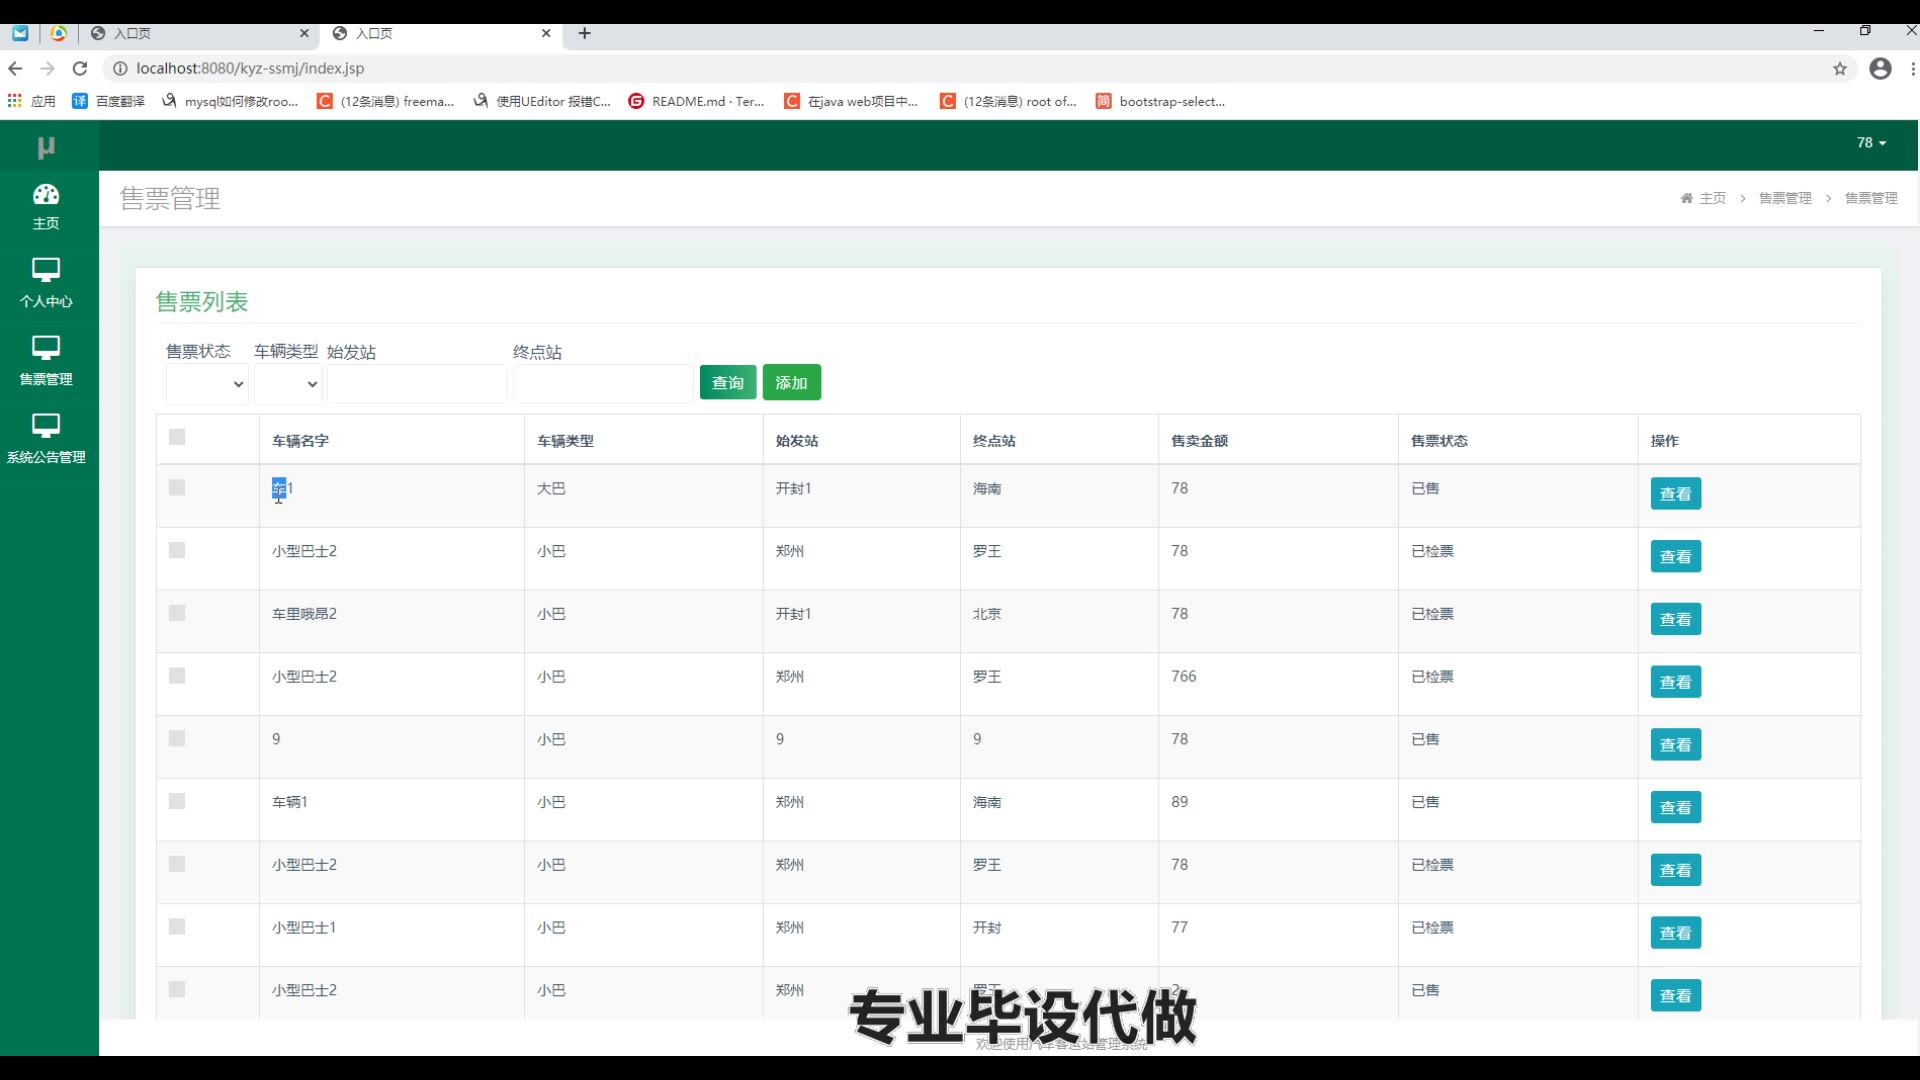The width and height of the screenshot is (1920, 1080).
Task: Click the Chrome icon pinned tab
Action: 59,33
